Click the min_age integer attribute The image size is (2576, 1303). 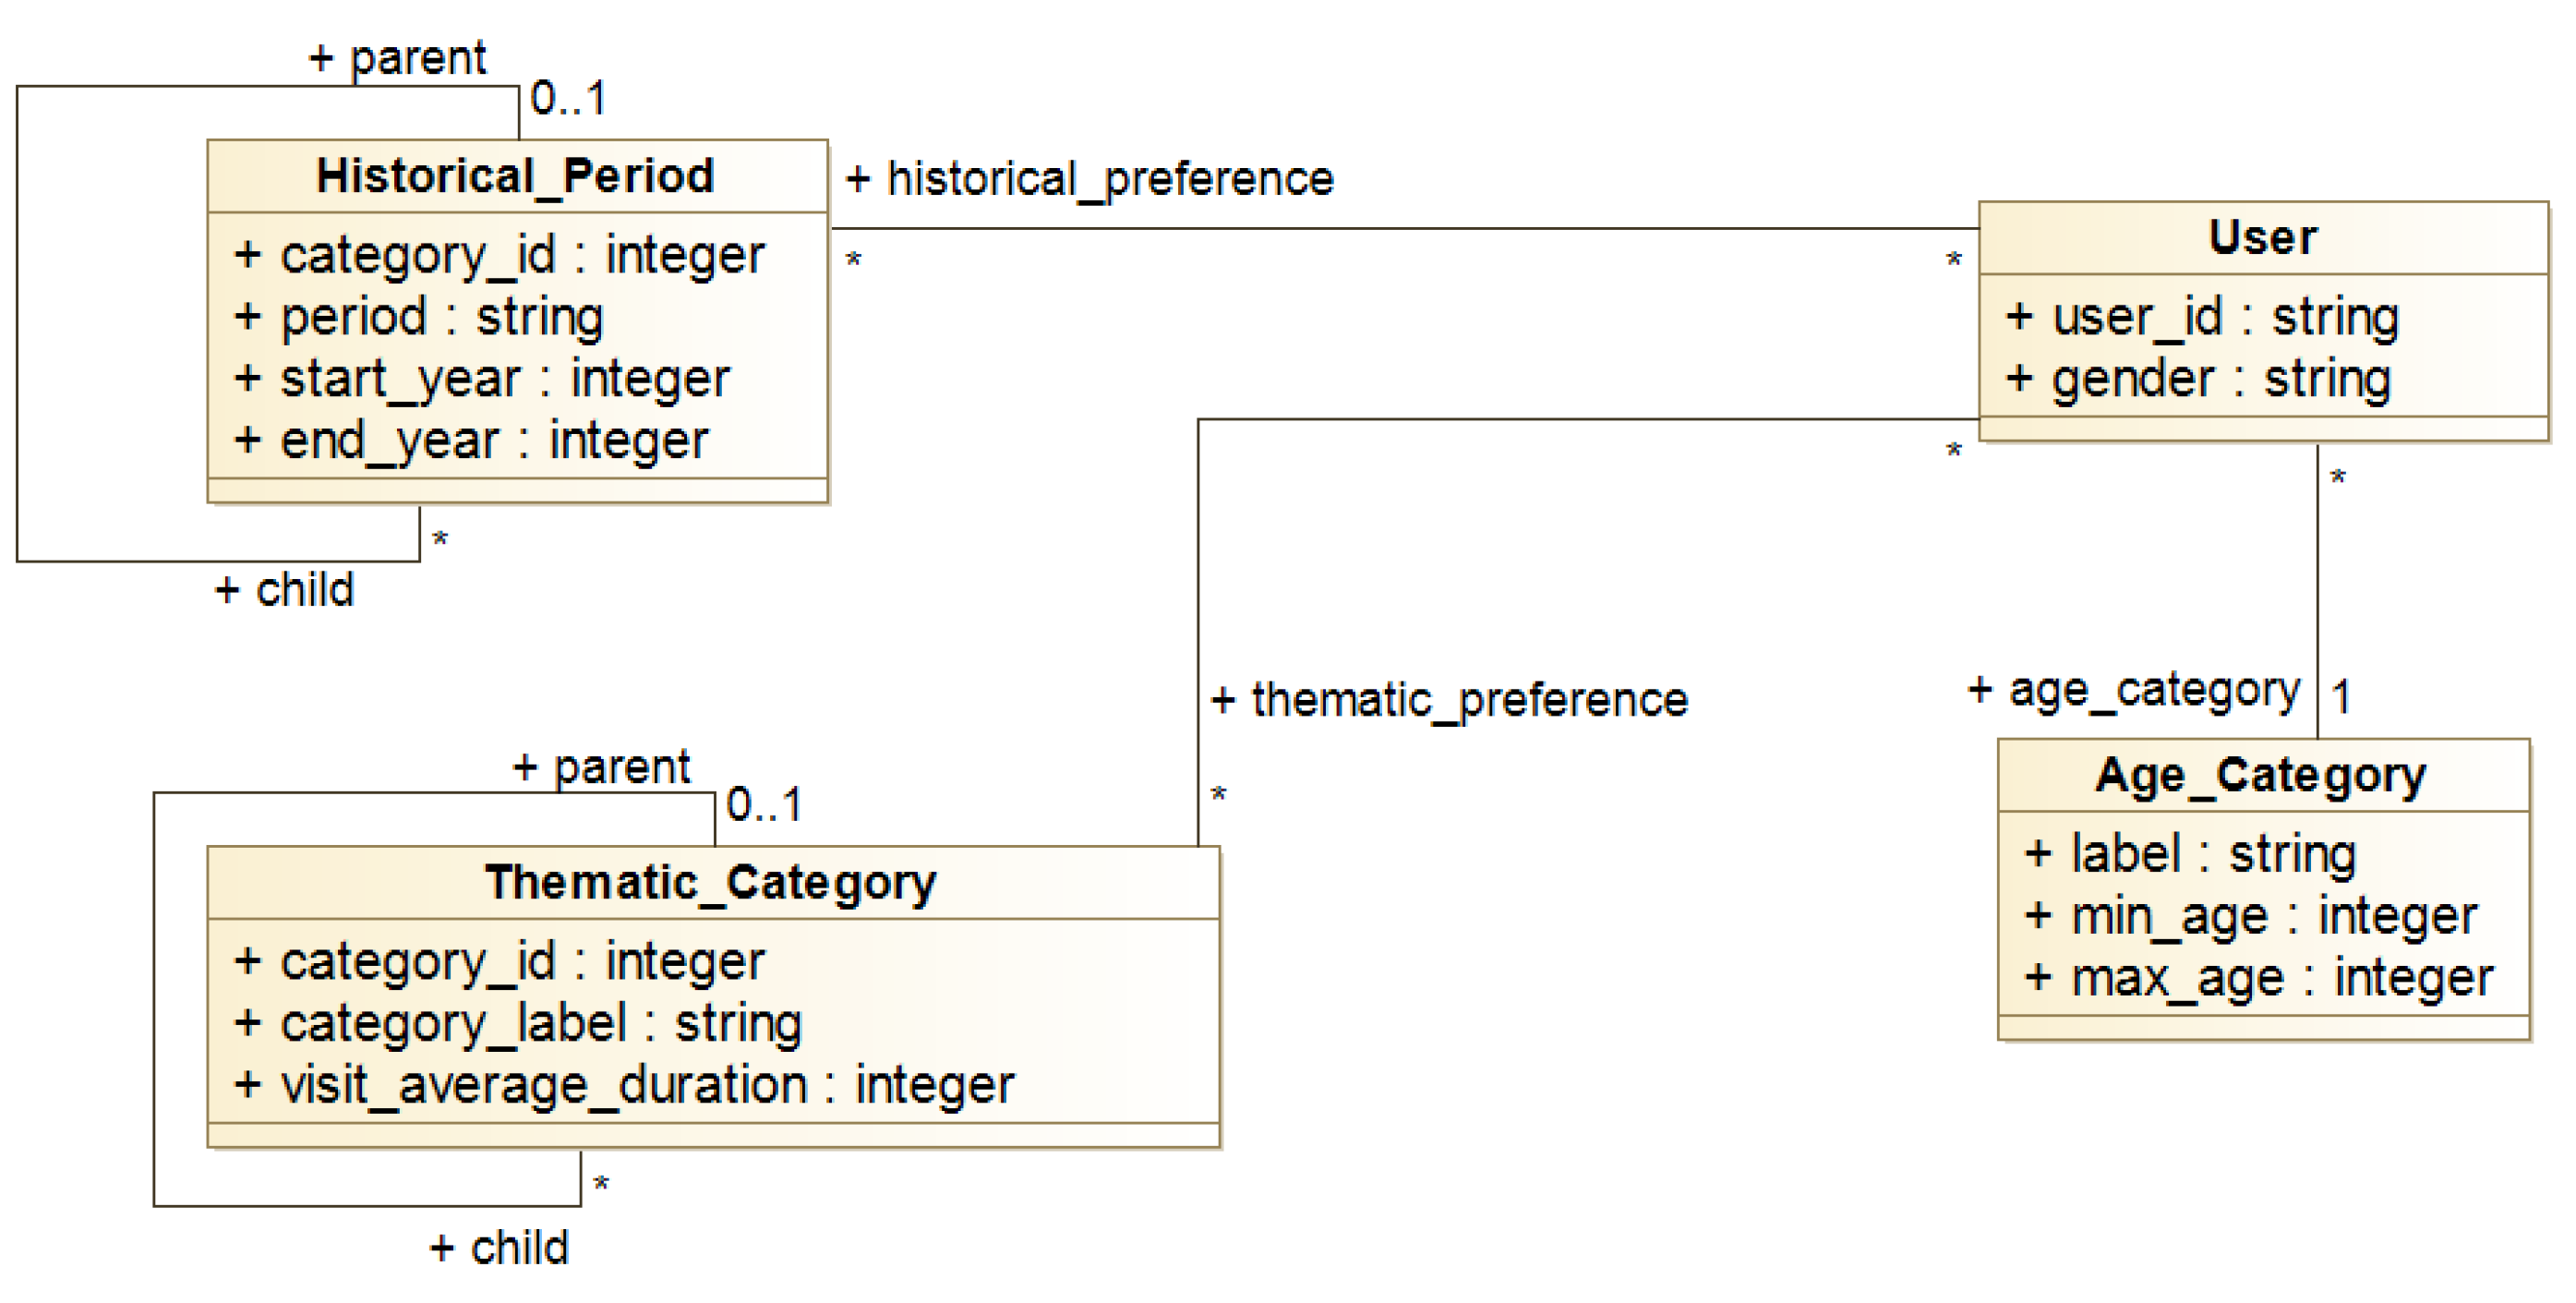(x=2250, y=917)
